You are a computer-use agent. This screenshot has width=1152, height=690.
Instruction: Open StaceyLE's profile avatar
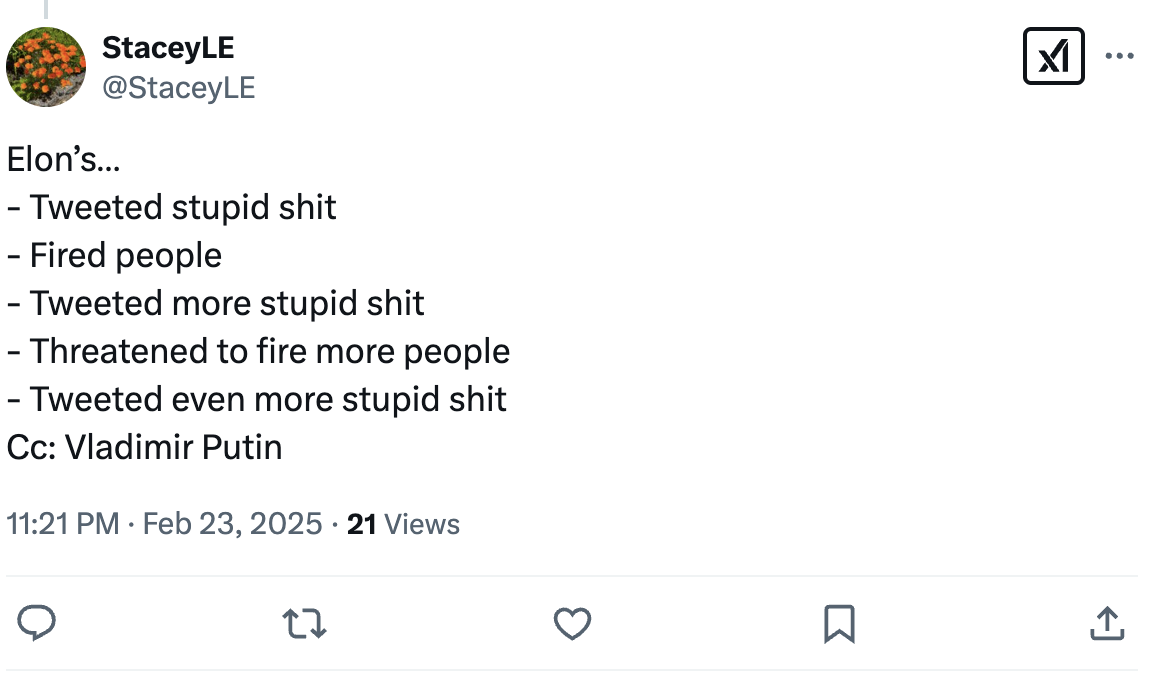[46, 67]
